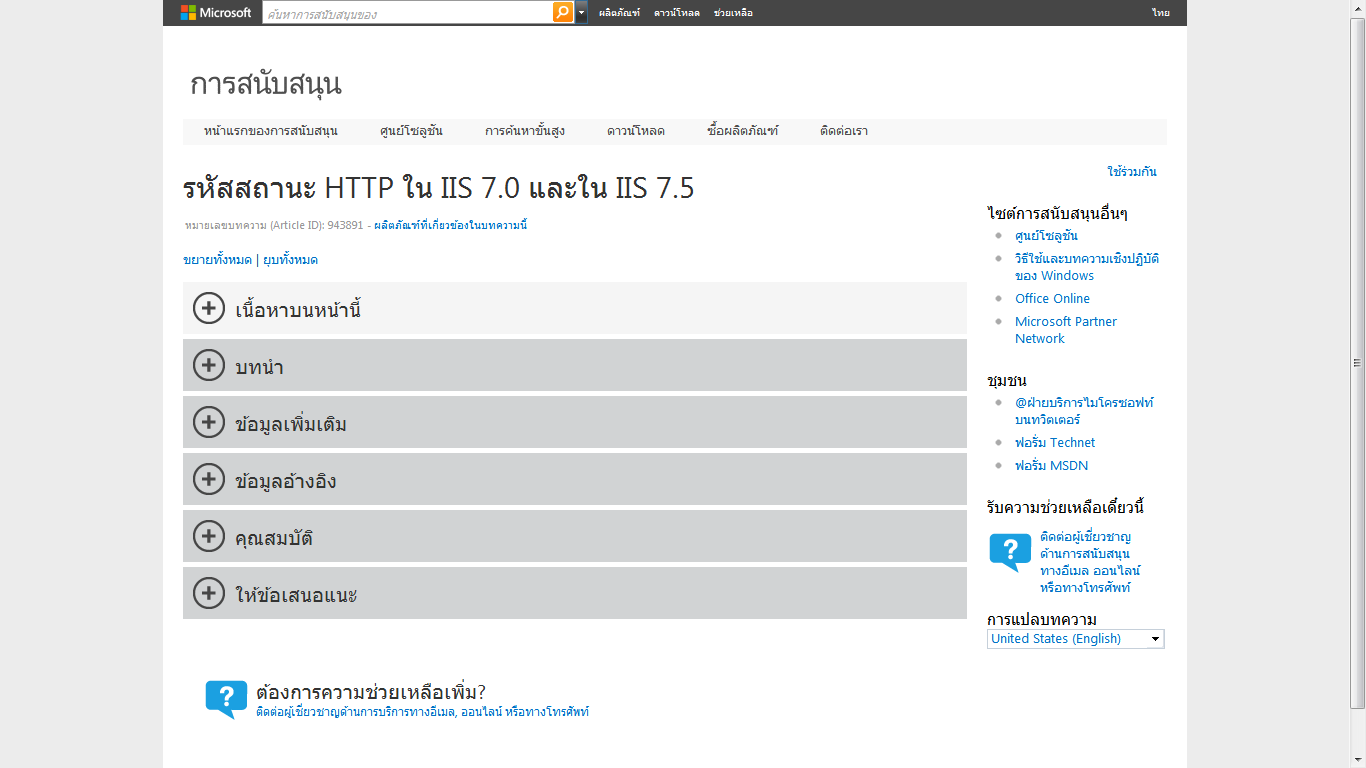Open the ศูนย์โซลูชัน navigation tab
Screen dimensions: 1366x768
411,131
